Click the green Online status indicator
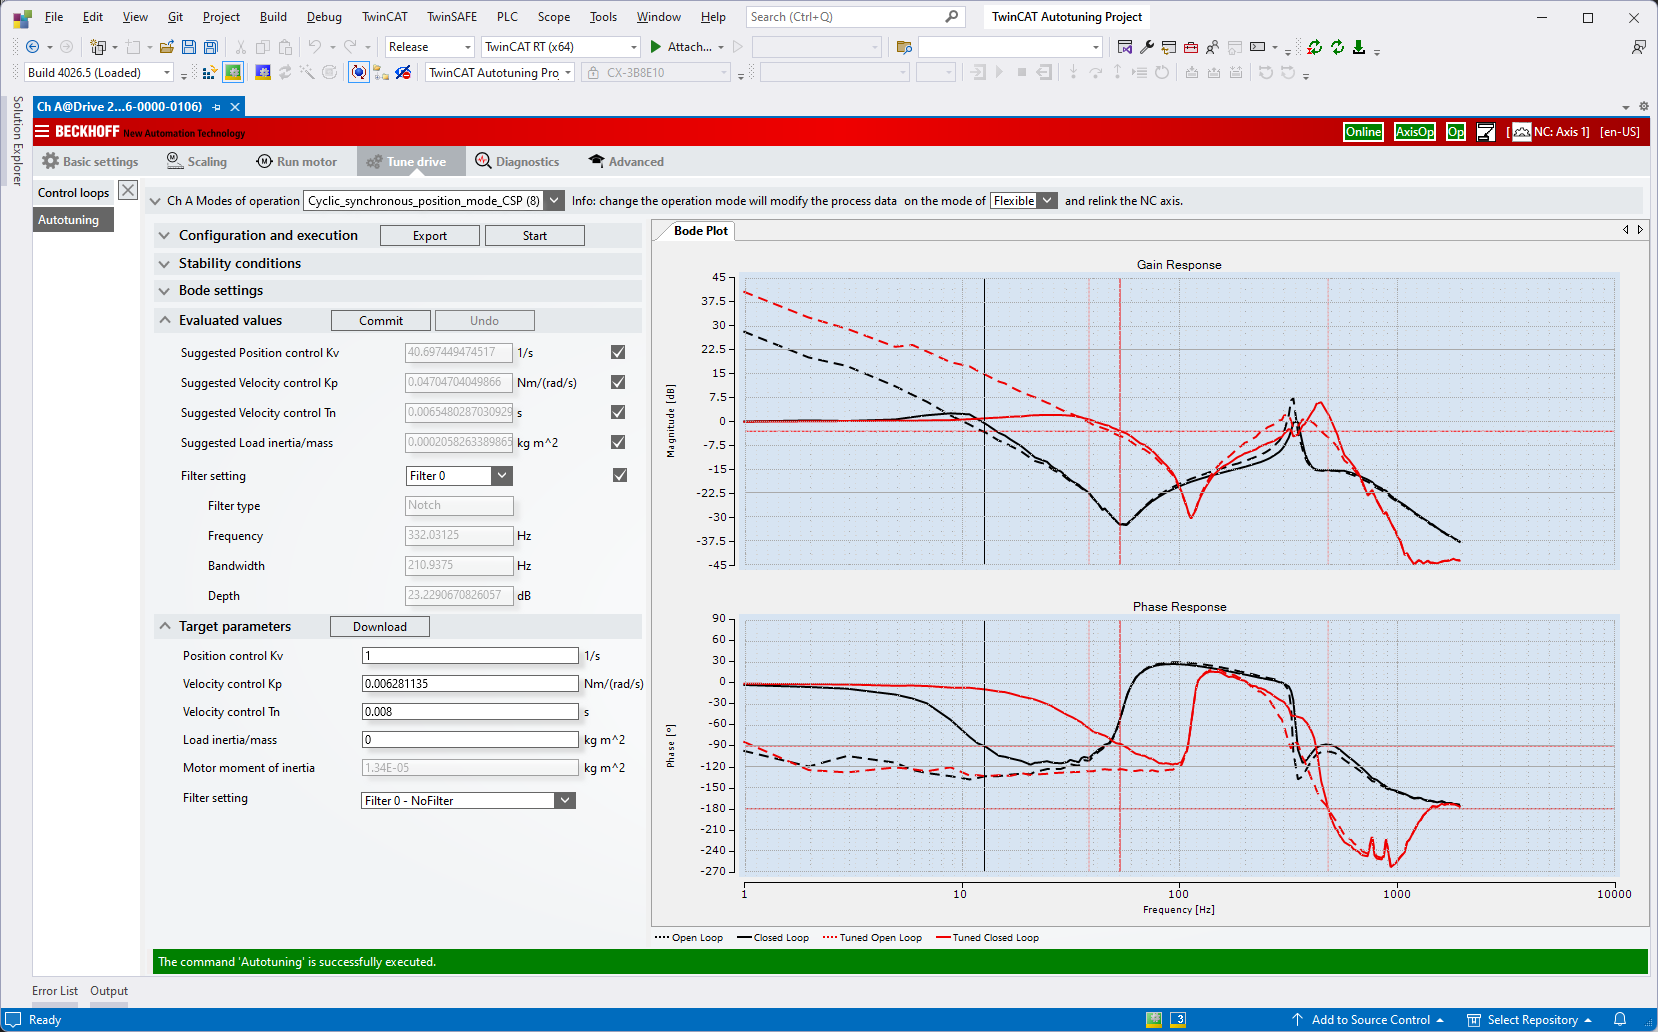 (x=1363, y=132)
